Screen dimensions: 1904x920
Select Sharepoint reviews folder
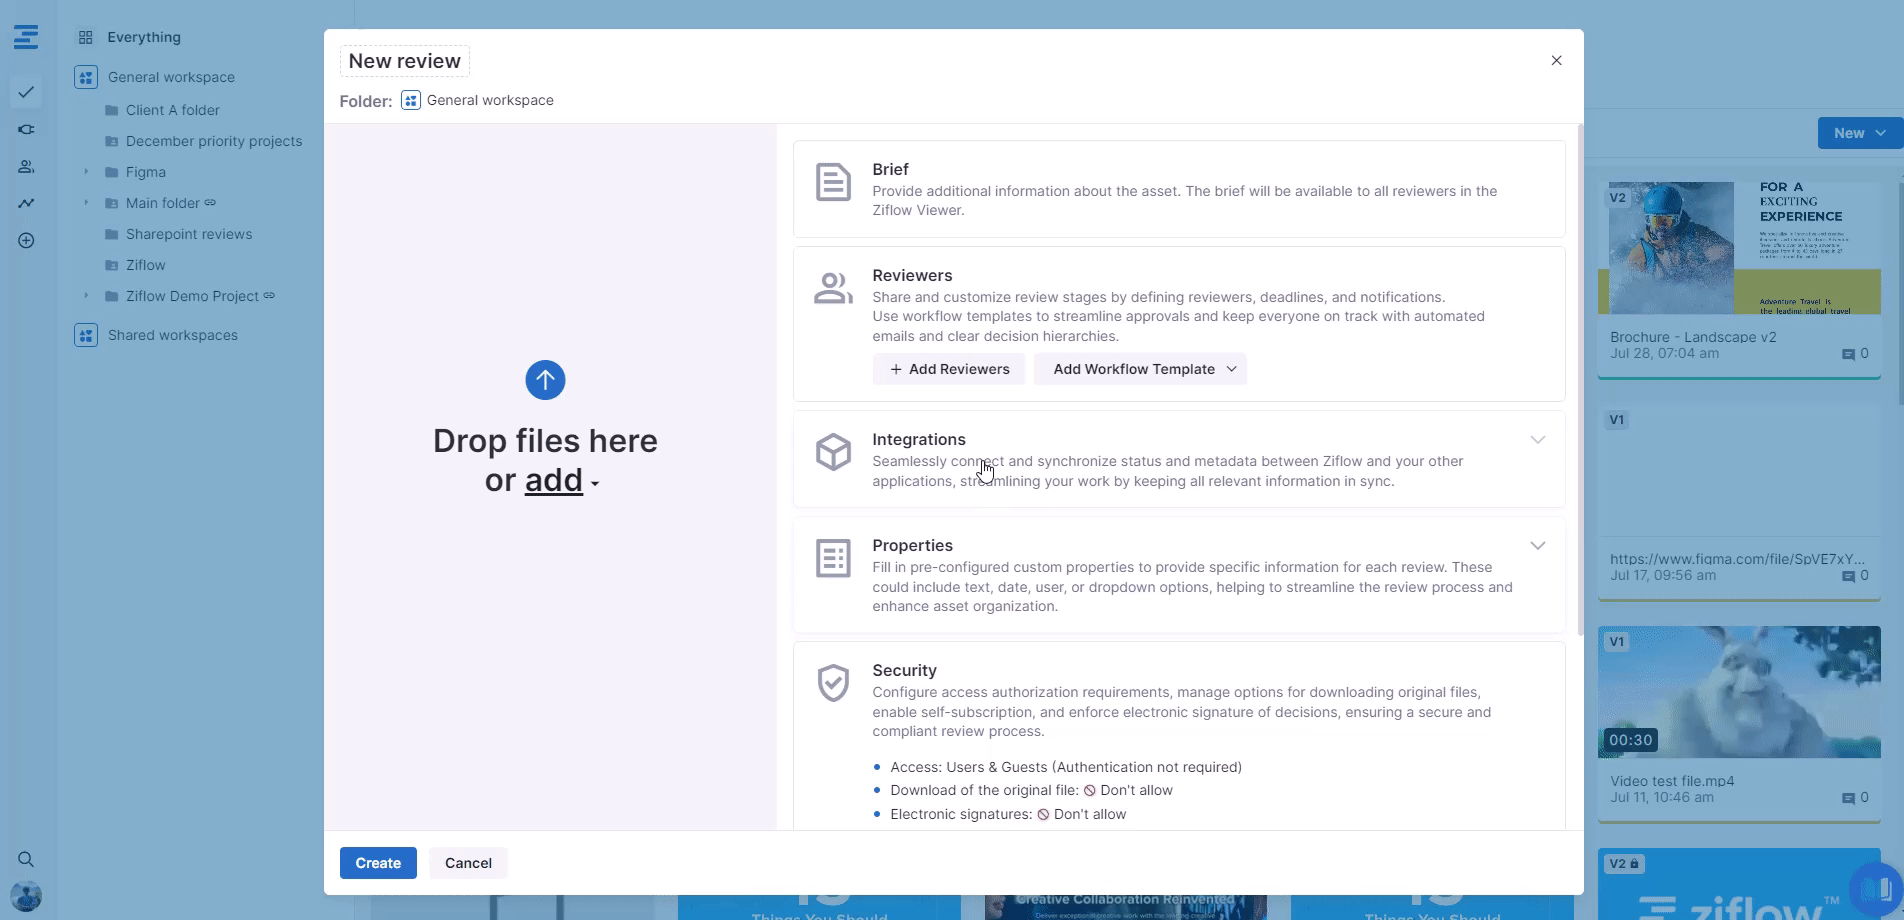[x=188, y=234]
